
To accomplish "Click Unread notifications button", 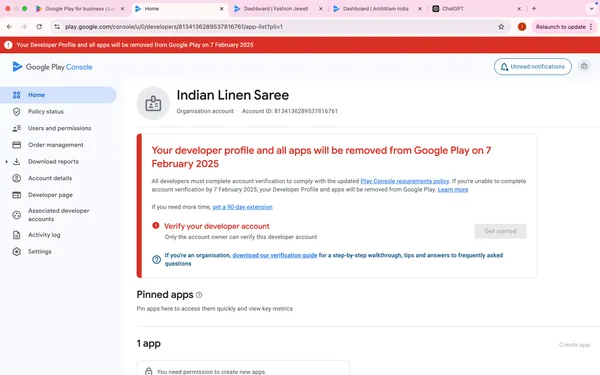I will coord(533,67).
